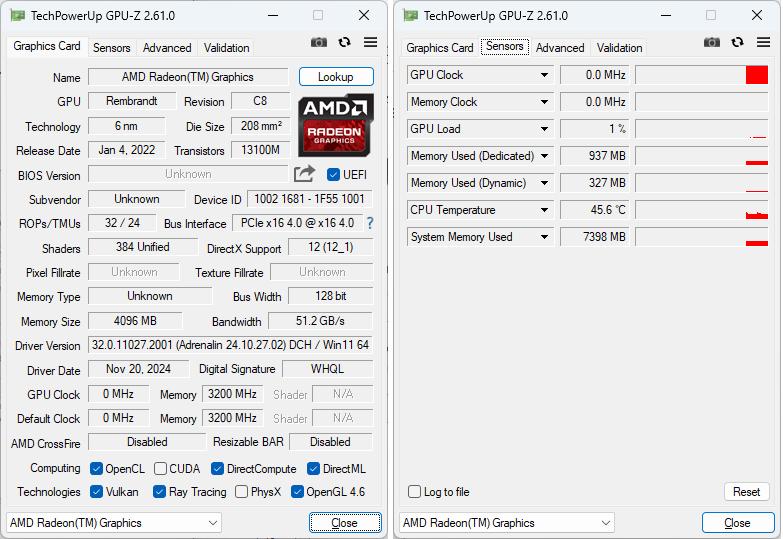
Task: Click the 7398 MB value
Action: 594,237
